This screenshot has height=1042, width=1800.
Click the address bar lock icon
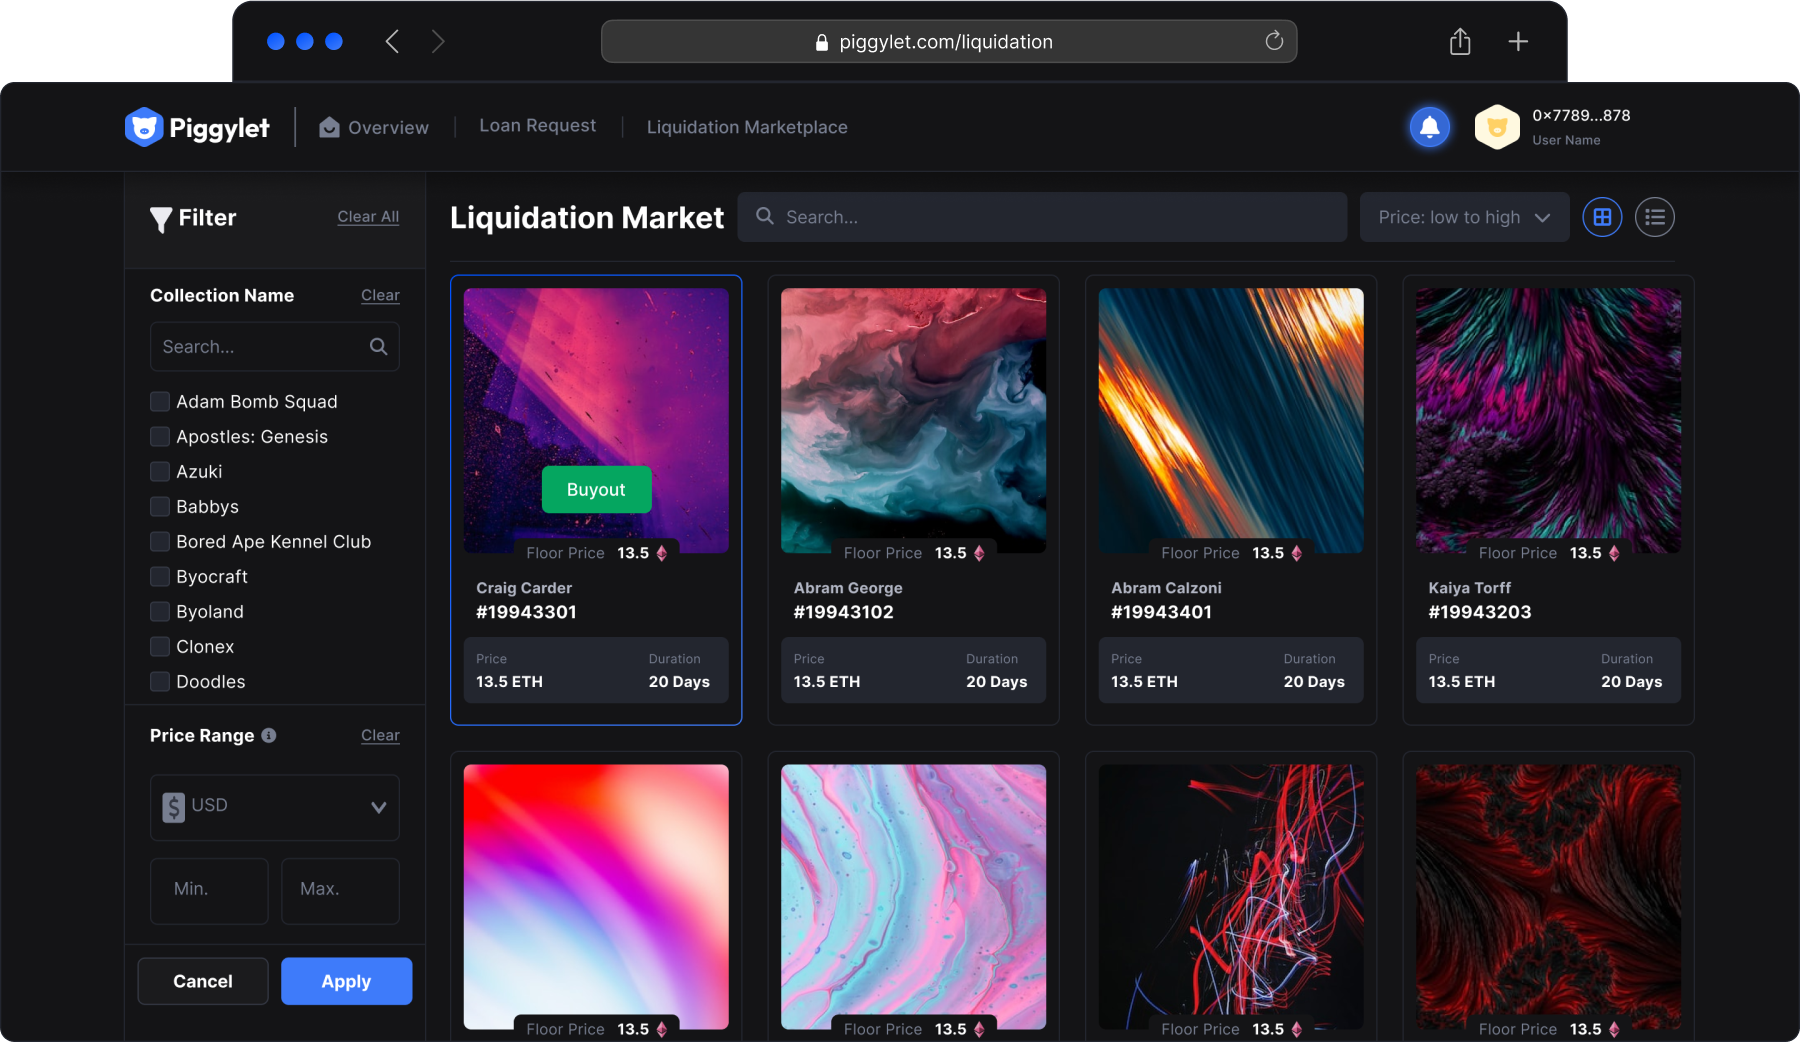[822, 42]
